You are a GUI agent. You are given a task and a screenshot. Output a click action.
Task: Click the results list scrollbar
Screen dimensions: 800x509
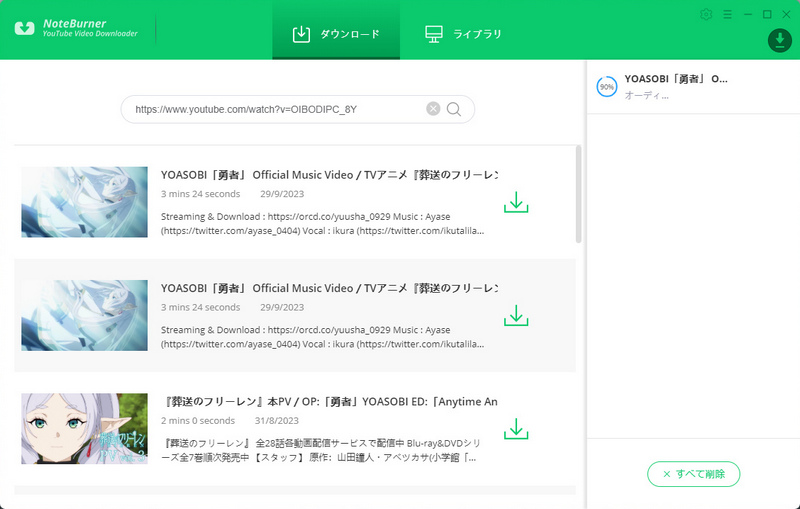coord(578,194)
